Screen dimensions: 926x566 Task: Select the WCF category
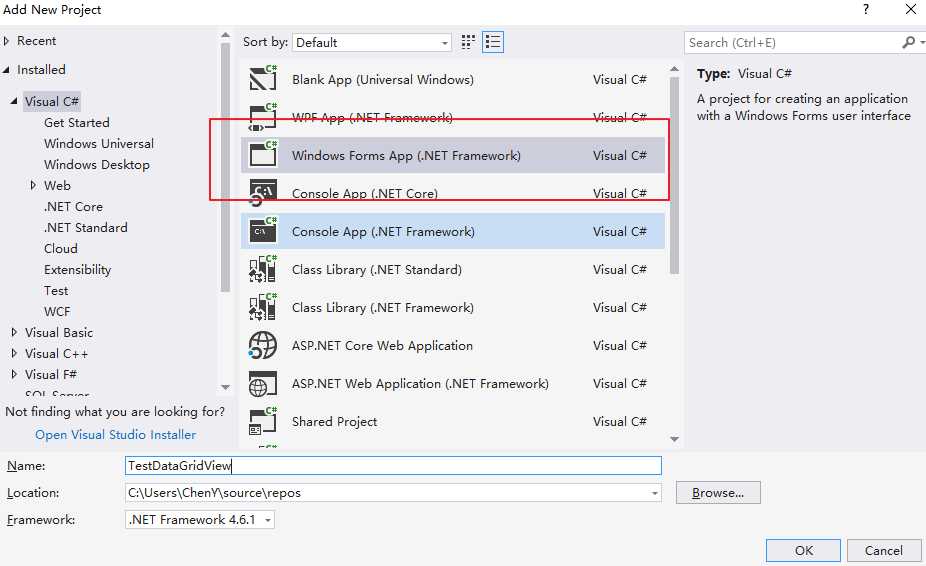tap(57, 311)
